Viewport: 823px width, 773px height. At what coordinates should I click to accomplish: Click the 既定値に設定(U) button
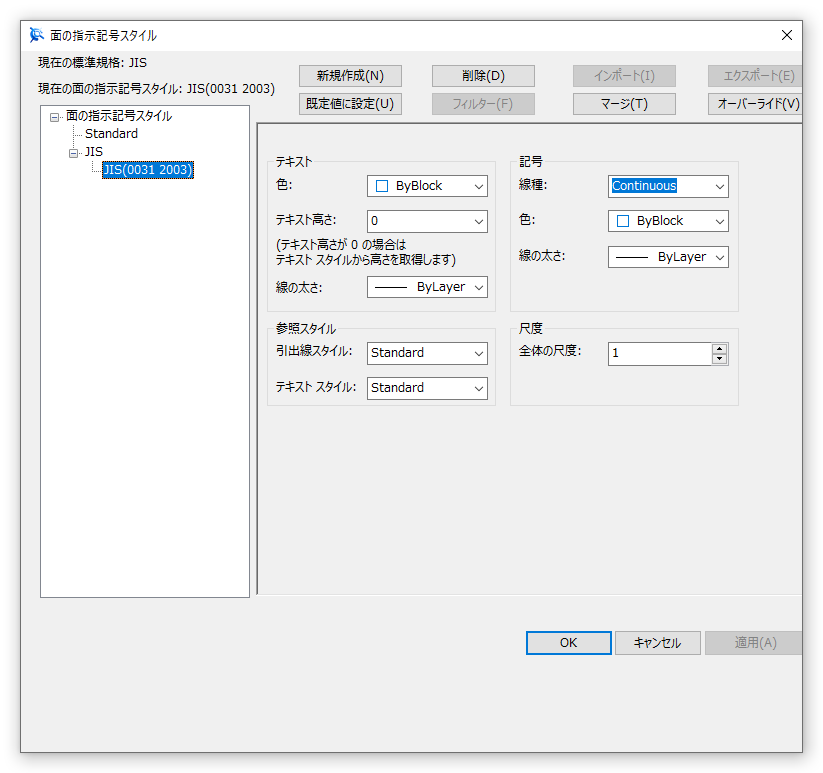(x=349, y=103)
